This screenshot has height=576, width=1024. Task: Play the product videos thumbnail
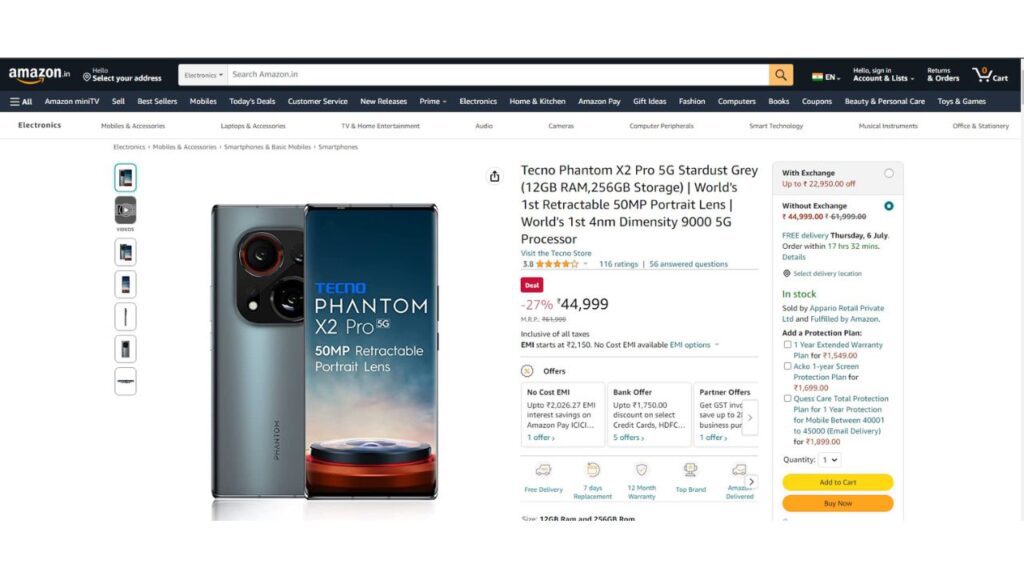point(125,210)
